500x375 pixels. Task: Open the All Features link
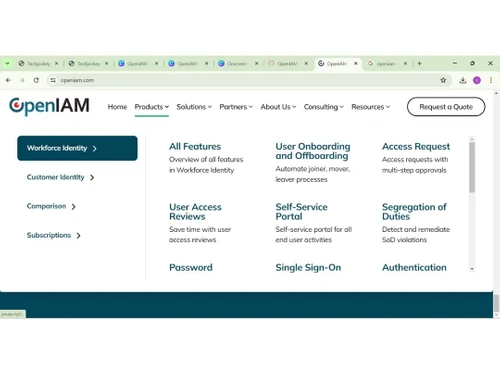195,146
